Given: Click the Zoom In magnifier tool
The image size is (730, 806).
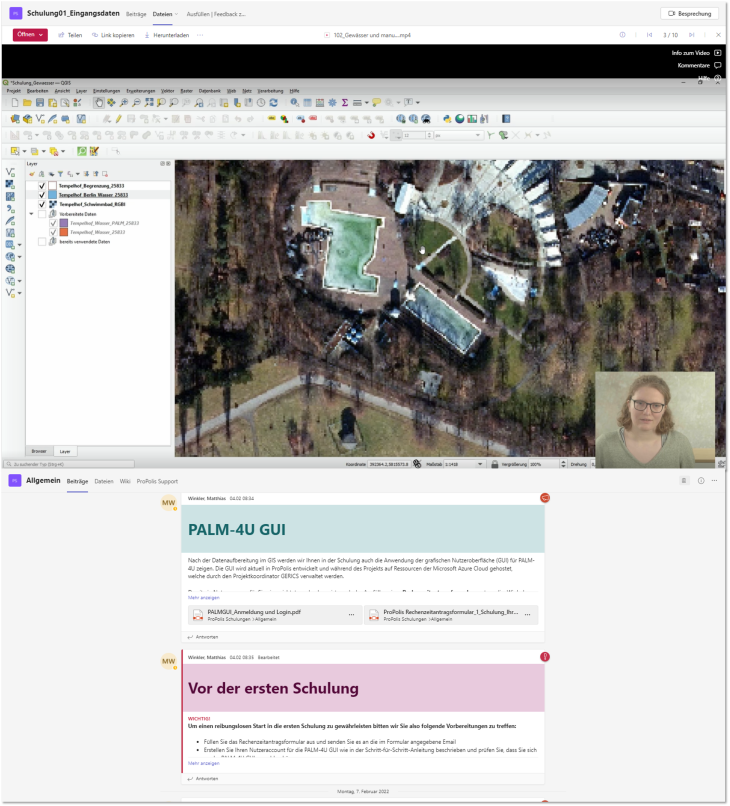Looking at the screenshot, I should point(124,103).
